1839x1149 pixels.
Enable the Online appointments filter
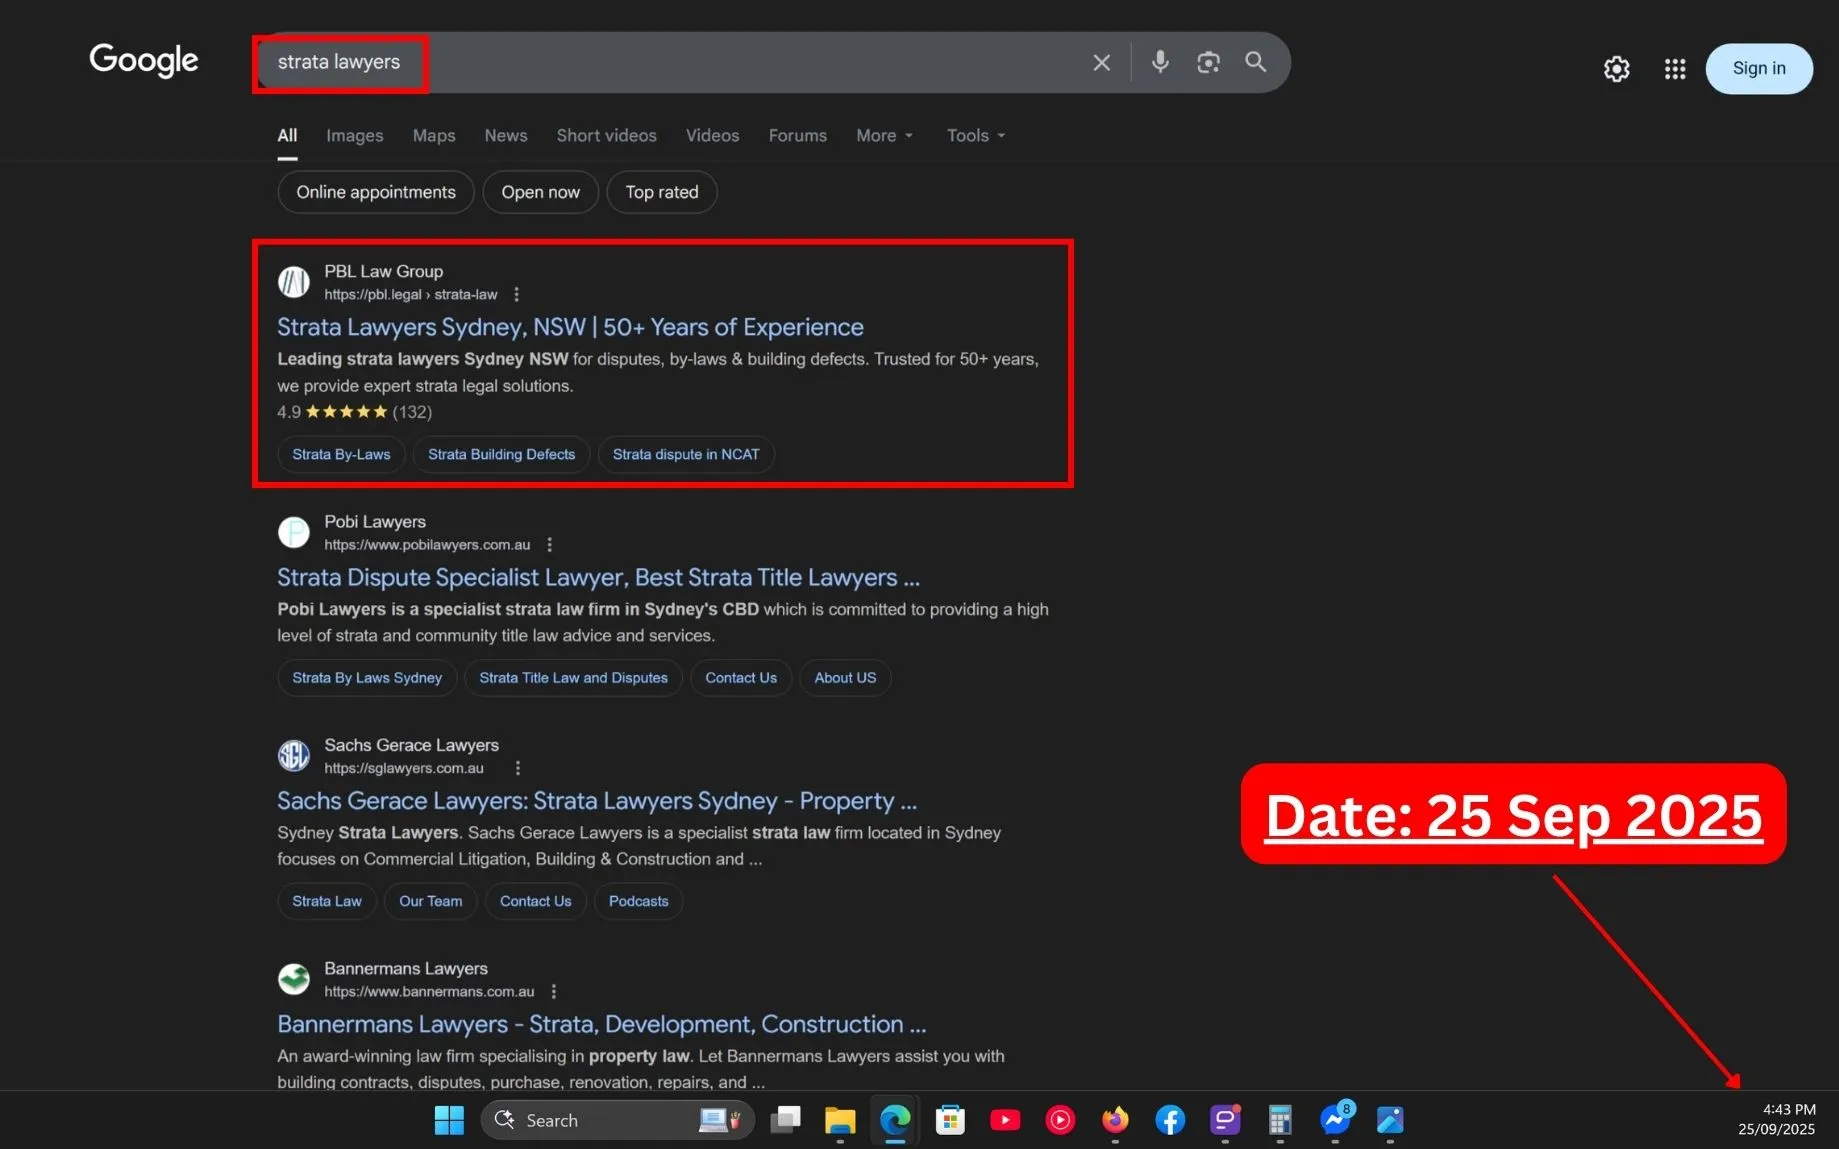point(375,192)
